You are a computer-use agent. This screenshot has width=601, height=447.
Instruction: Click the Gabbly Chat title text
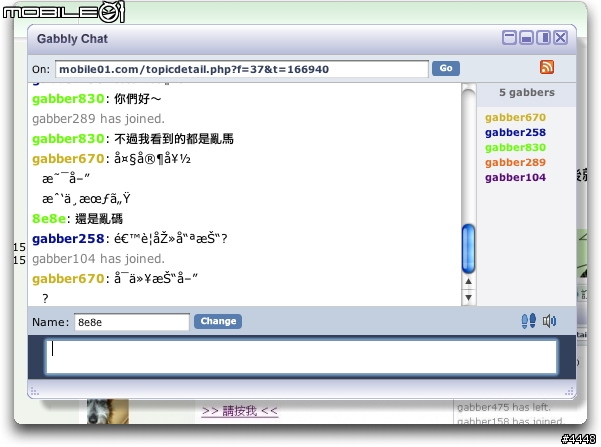[x=72, y=39]
